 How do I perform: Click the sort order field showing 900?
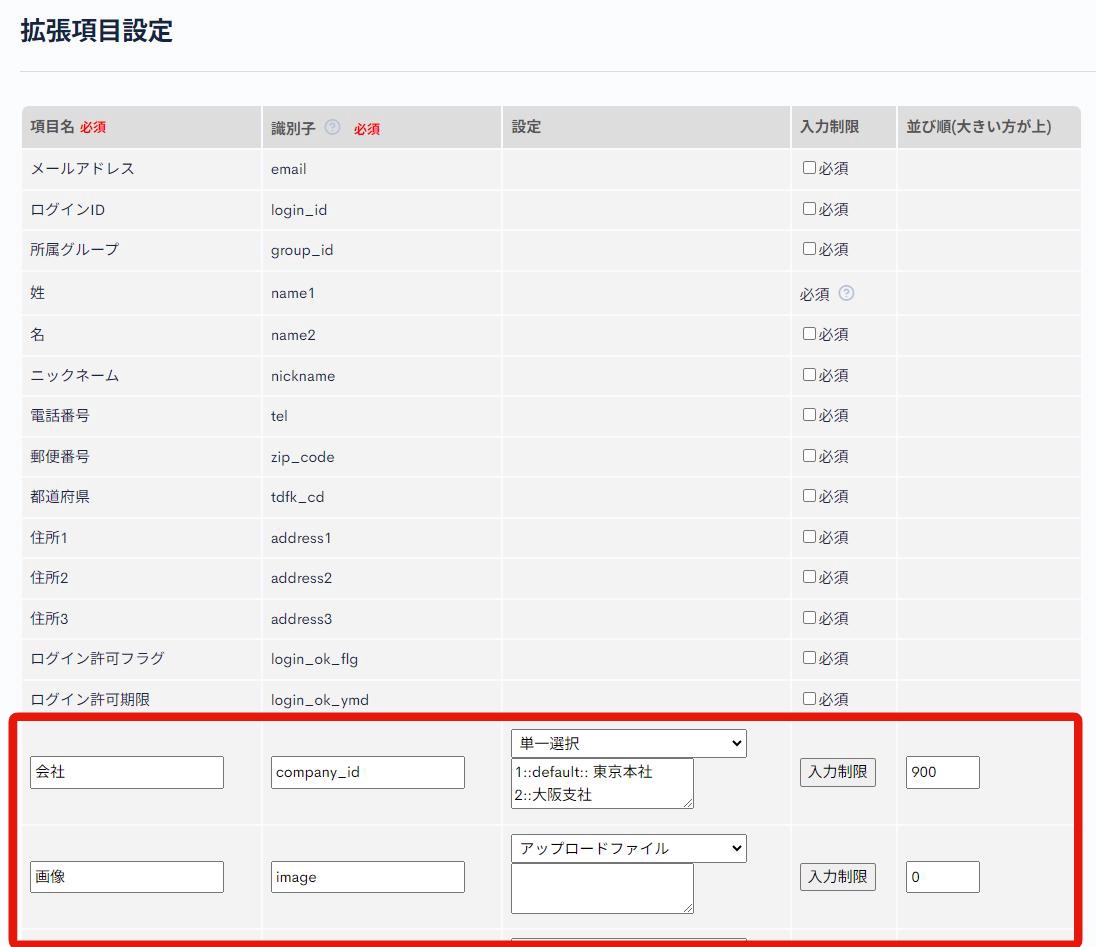click(942, 772)
